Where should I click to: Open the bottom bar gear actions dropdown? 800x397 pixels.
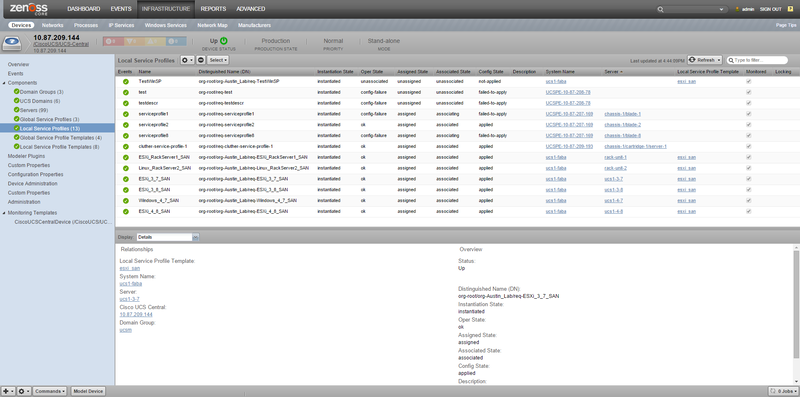[24, 391]
